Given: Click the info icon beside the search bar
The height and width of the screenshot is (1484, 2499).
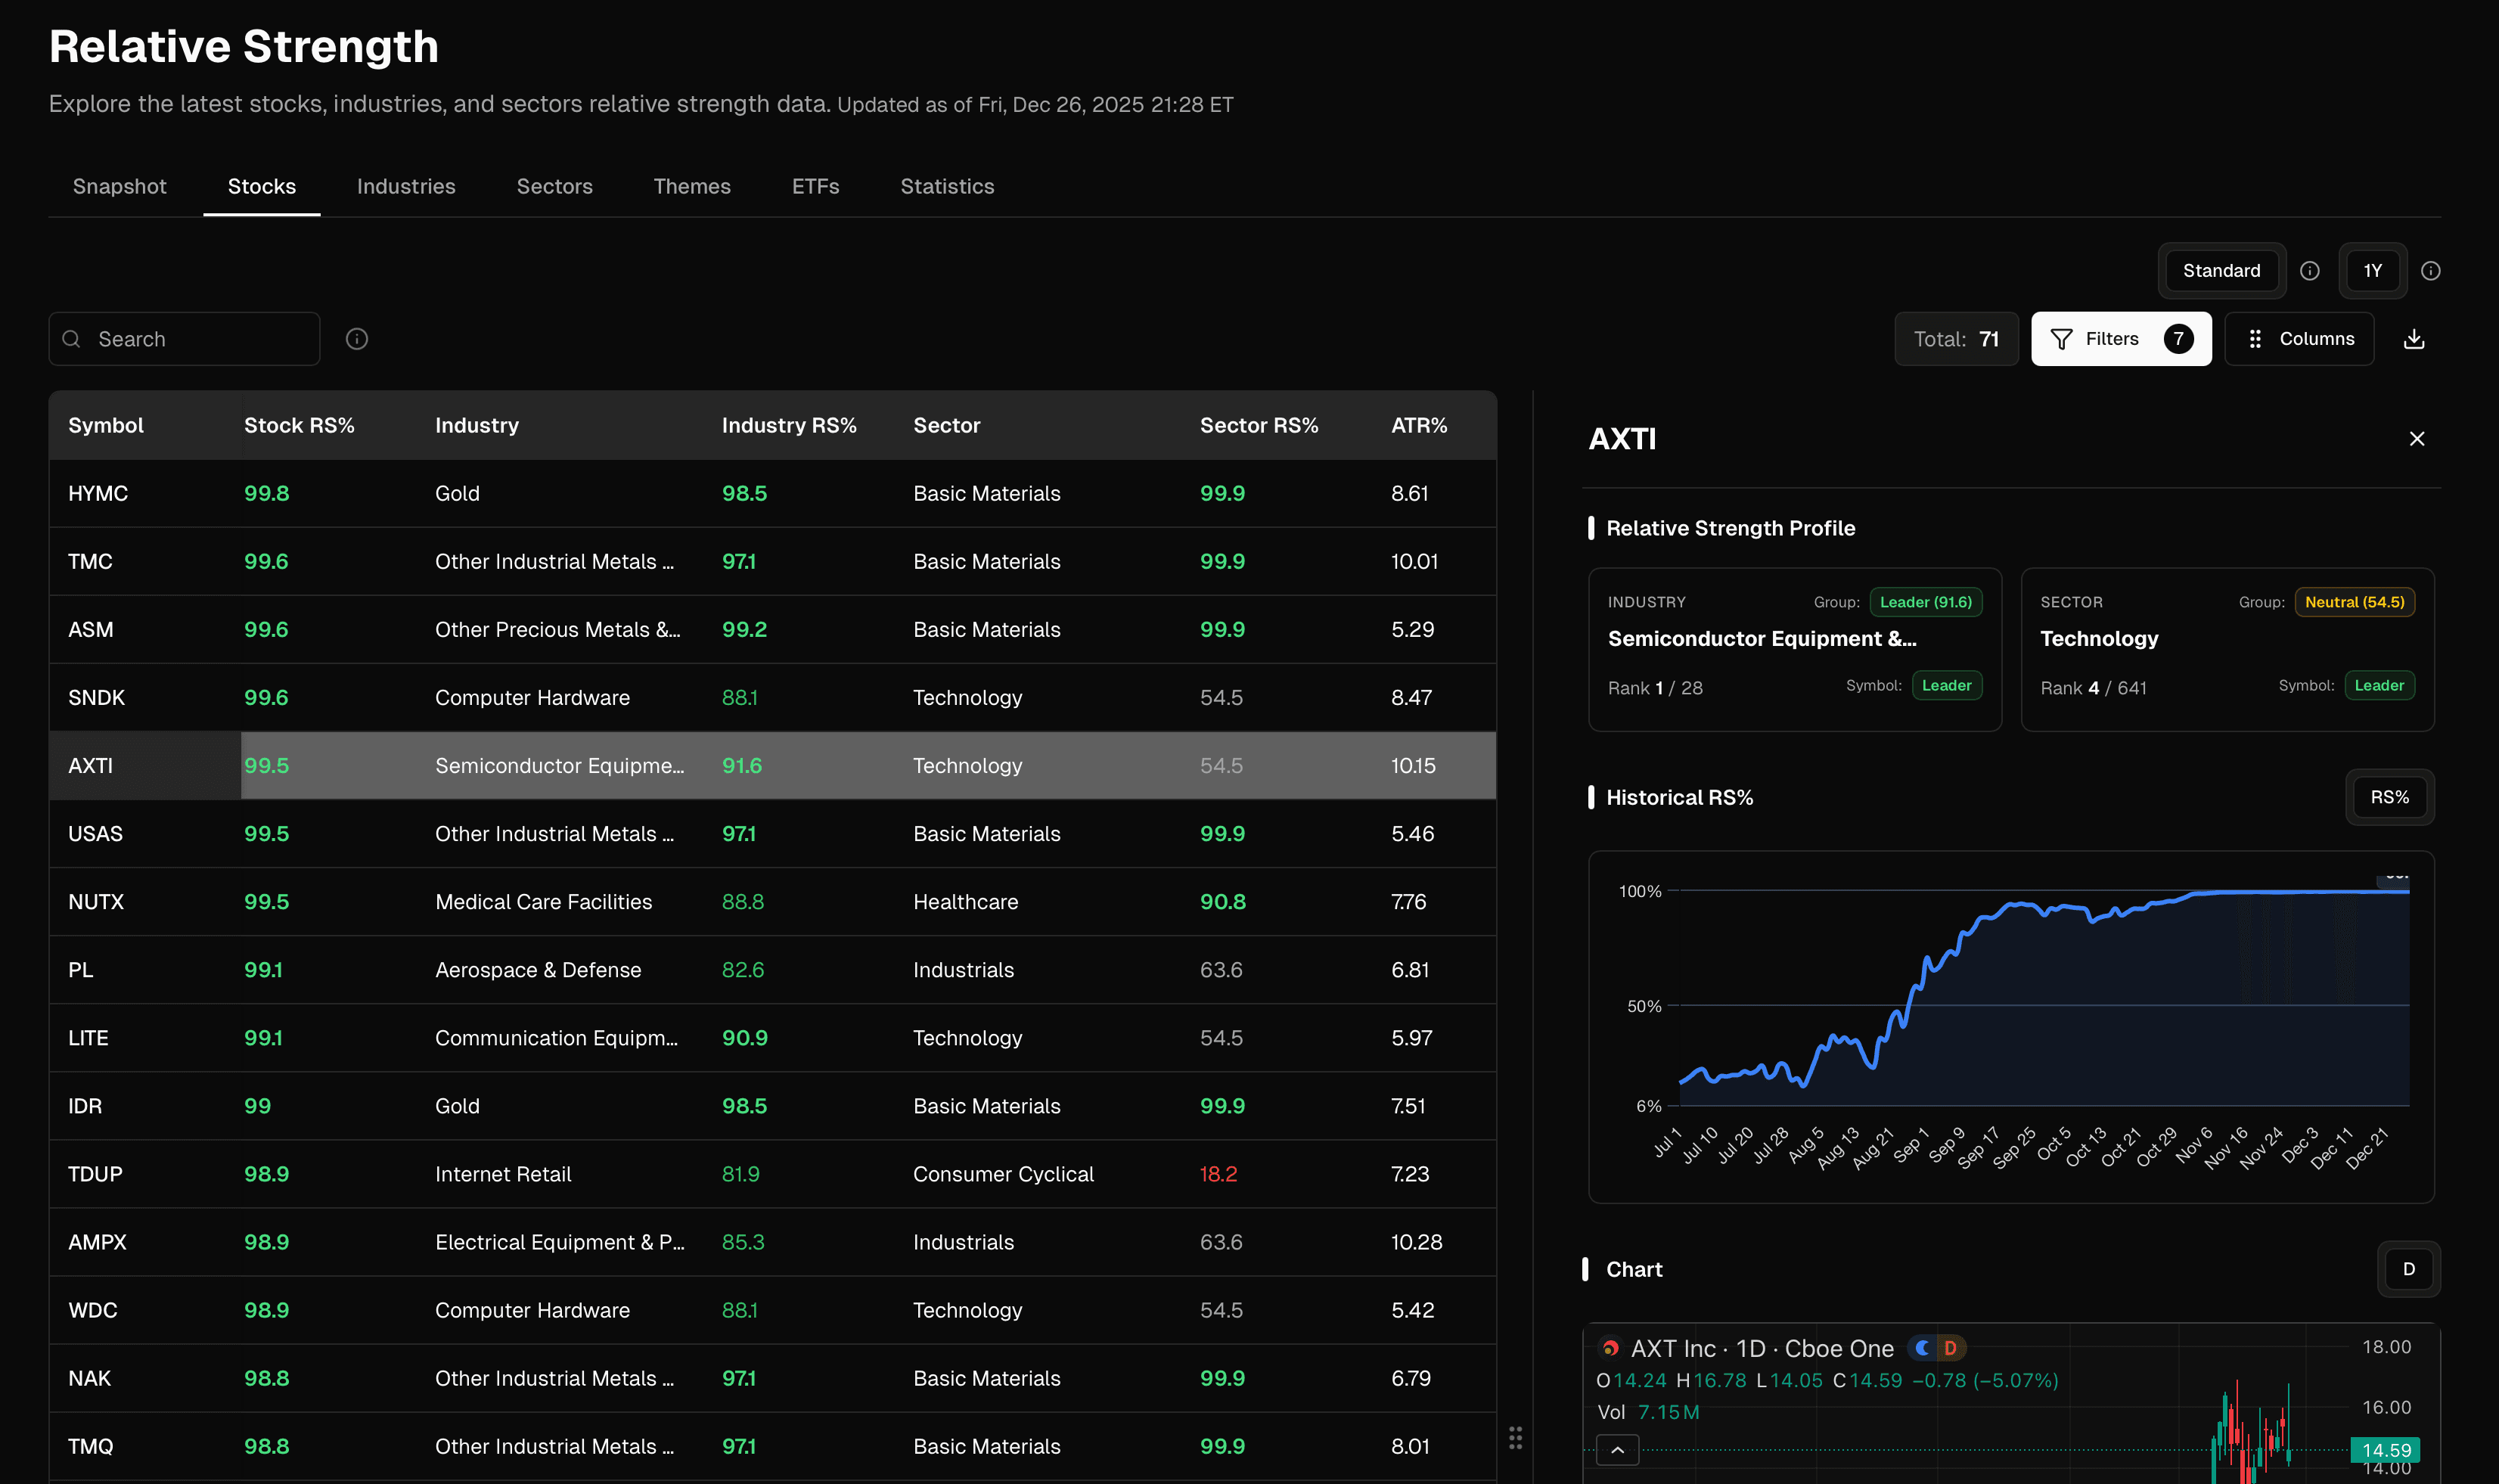Looking at the screenshot, I should click(356, 338).
